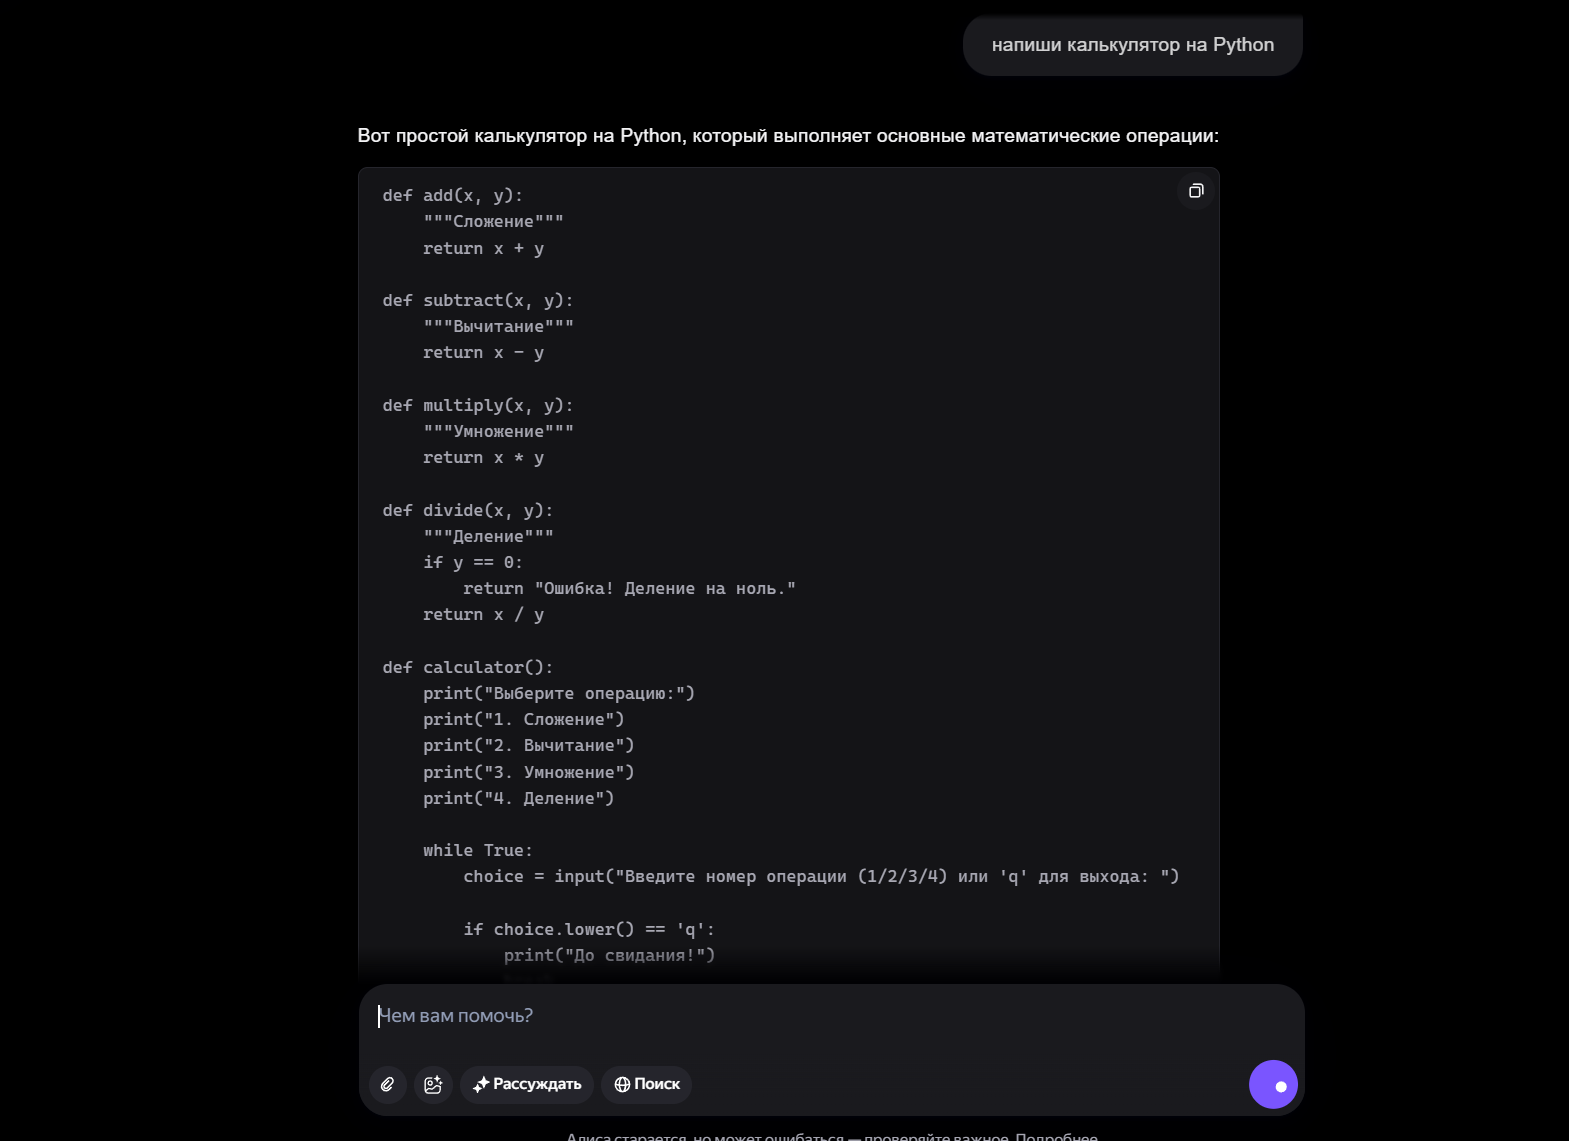Click the "def divide(x, y):" line
The image size is (1569, 1141).
pos(467,511)
